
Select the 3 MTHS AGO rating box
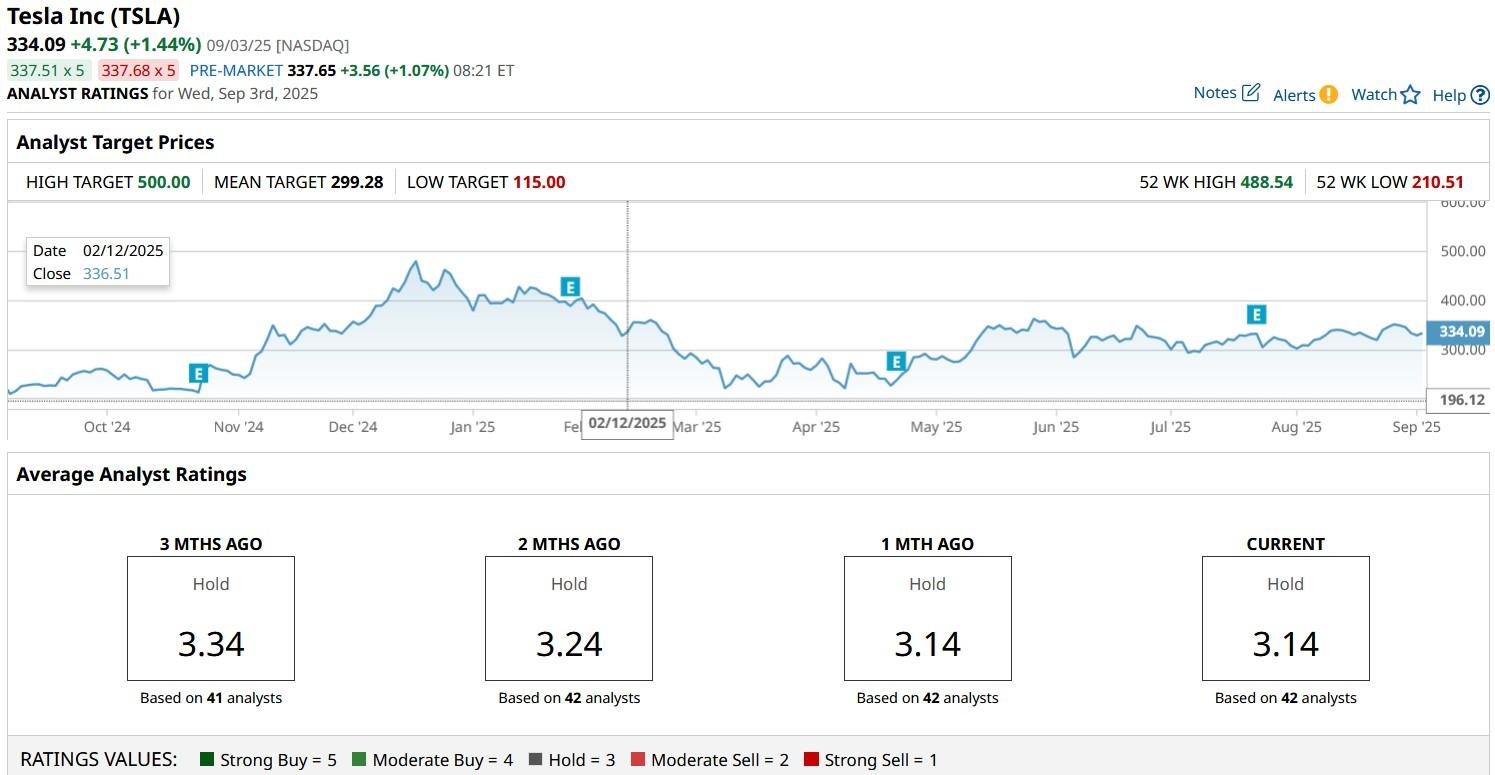click(x=211, y=619)
